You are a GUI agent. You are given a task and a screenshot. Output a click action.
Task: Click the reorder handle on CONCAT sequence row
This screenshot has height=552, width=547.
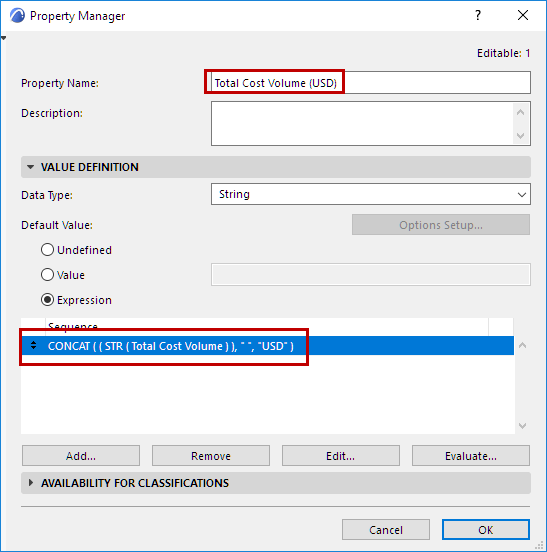coord(33,345)
